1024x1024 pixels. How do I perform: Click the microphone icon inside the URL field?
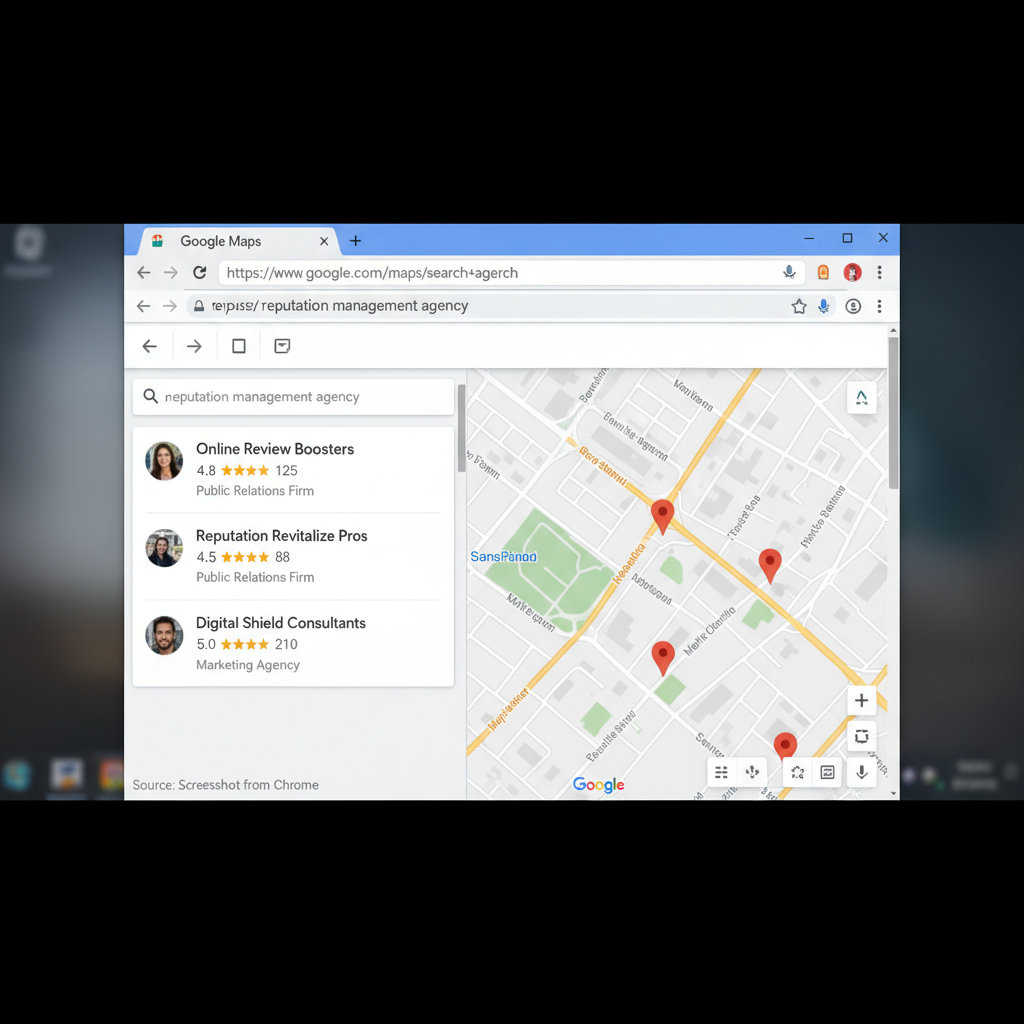click(x=790, y=272)
